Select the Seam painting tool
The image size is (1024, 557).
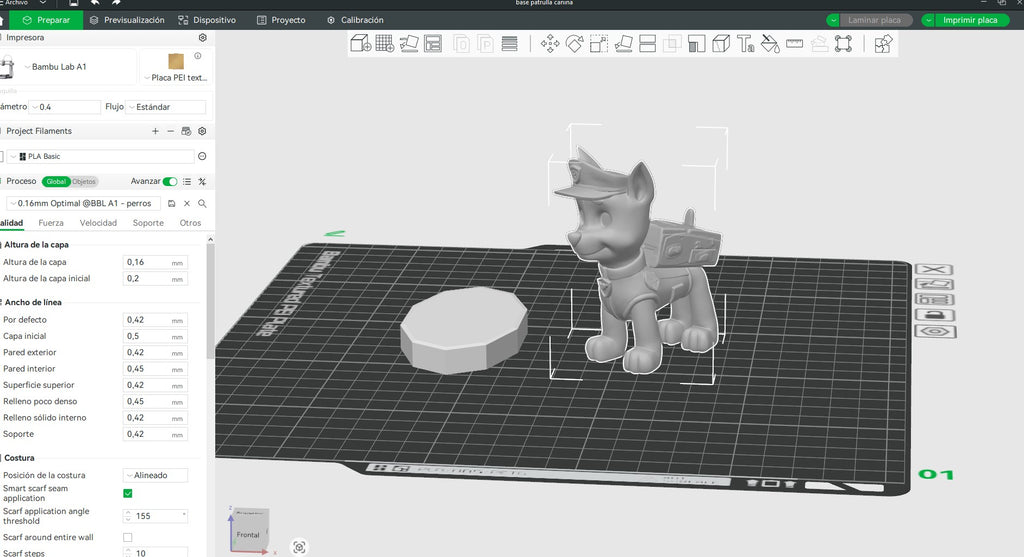point(721,44)
